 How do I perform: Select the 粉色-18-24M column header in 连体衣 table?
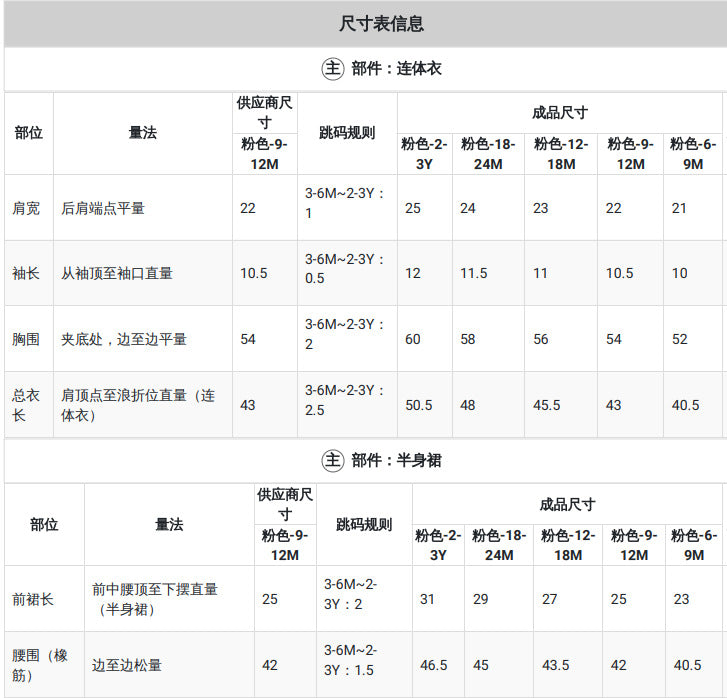(x=488, y=154)
